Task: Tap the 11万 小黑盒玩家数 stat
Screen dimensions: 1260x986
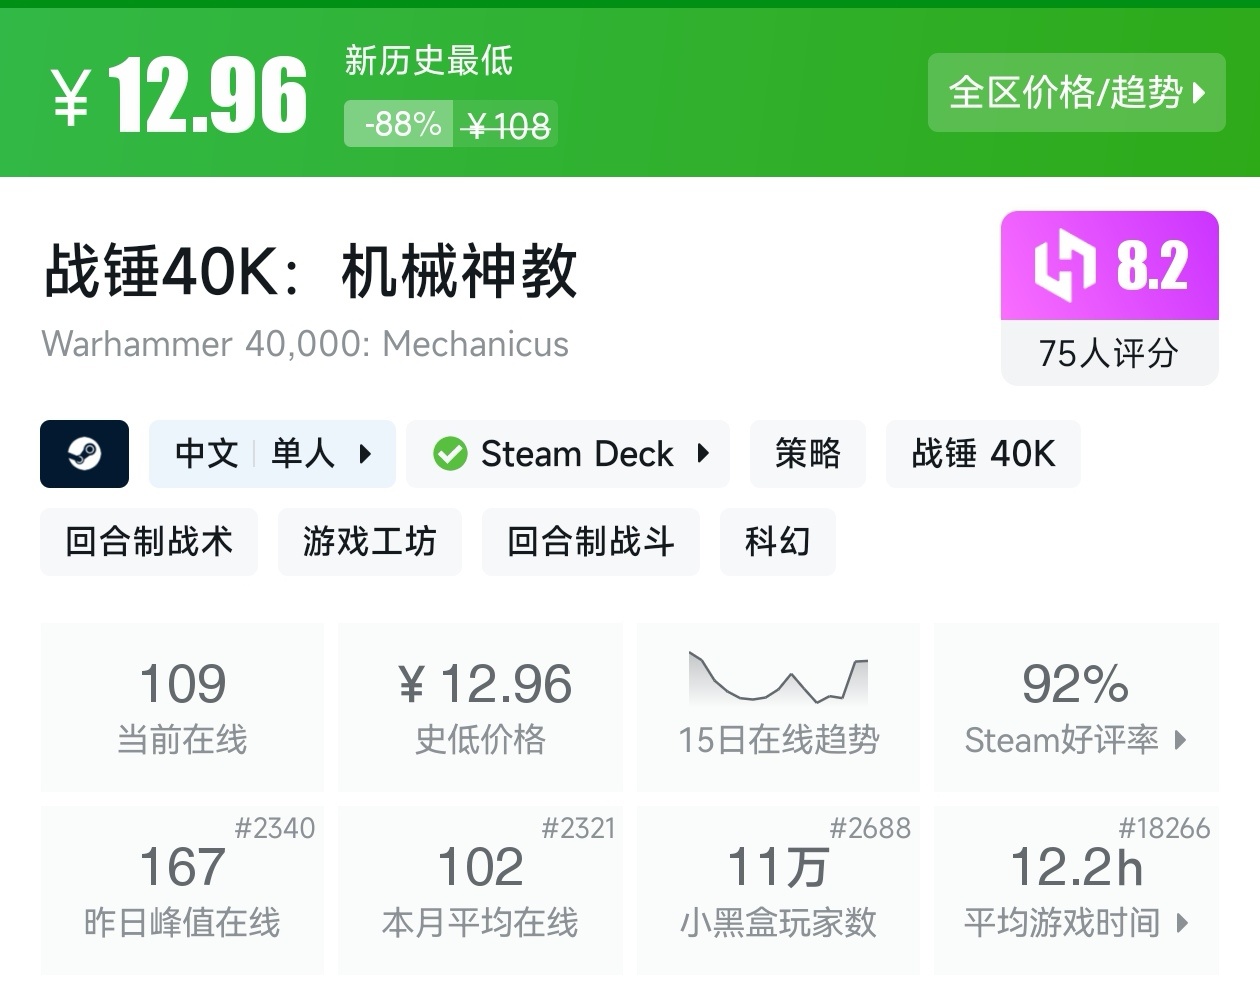Action: (778, 891)
